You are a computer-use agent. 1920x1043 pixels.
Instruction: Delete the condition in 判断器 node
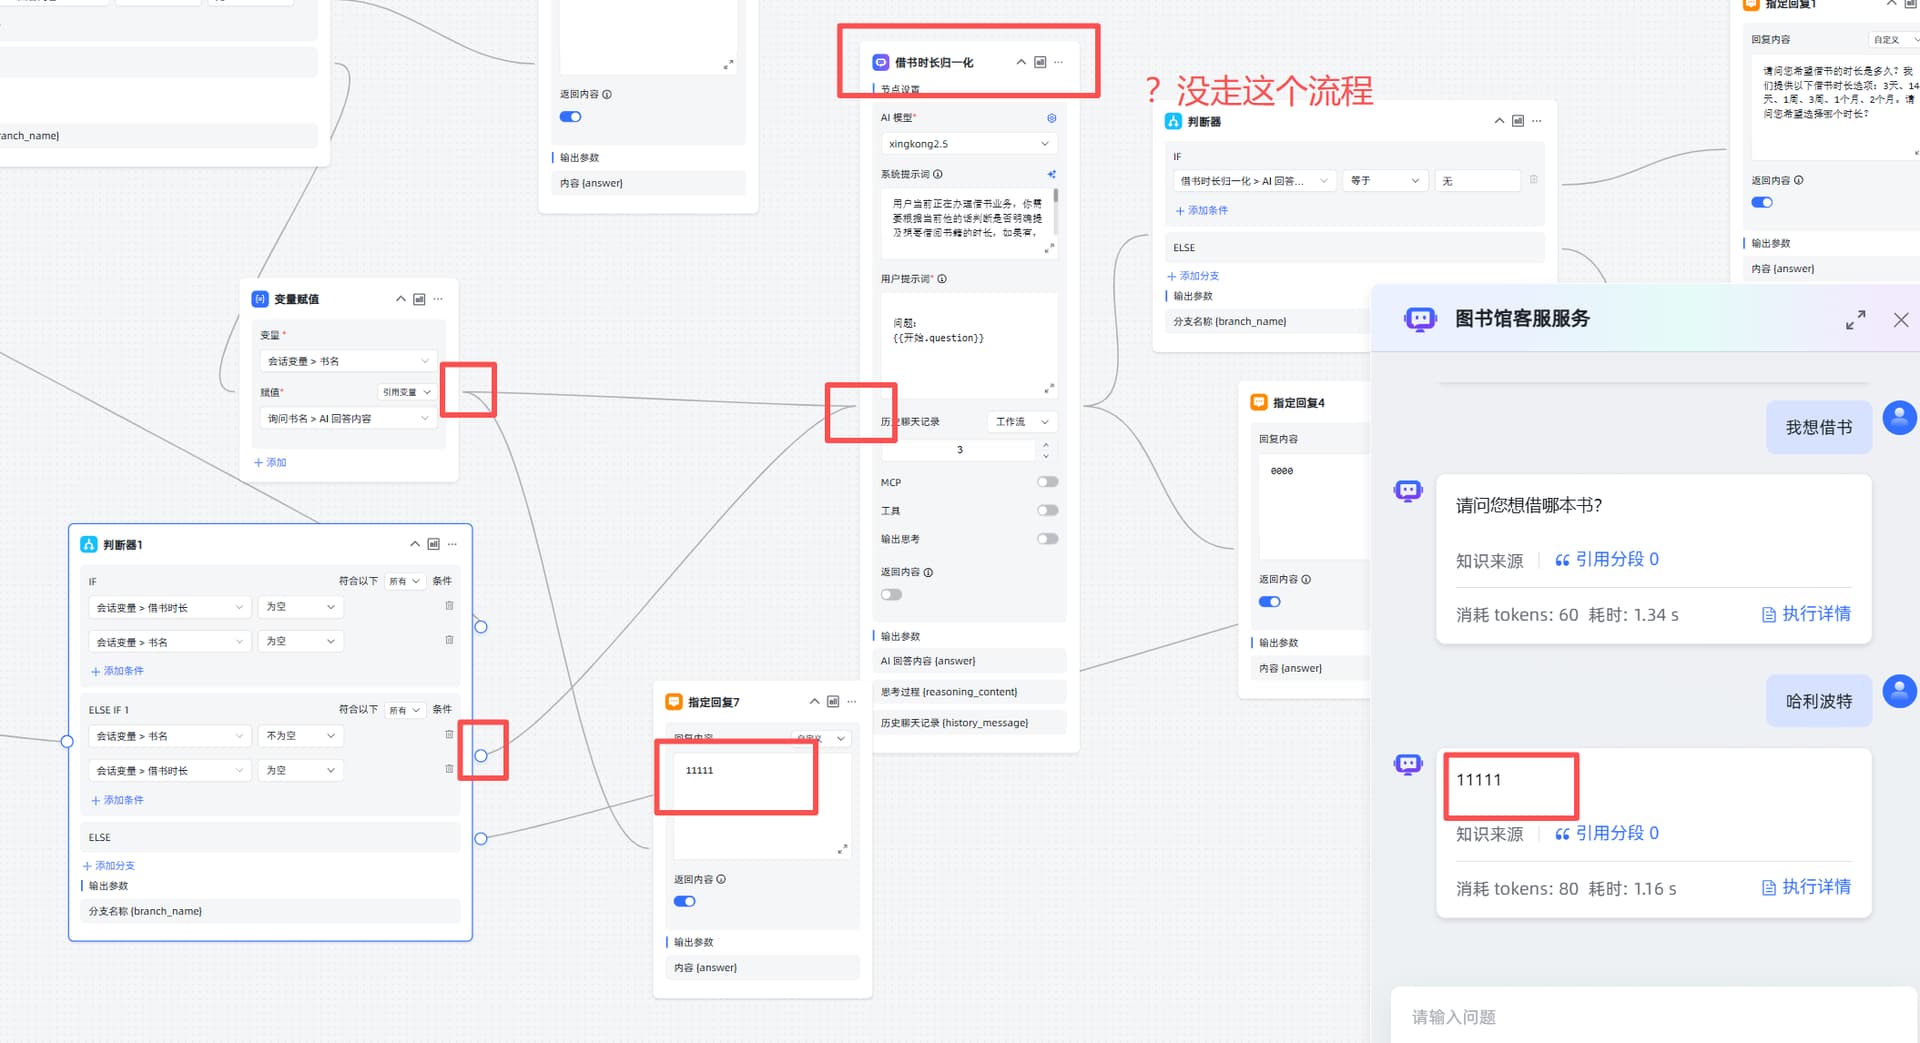(x=1533, y=180)
